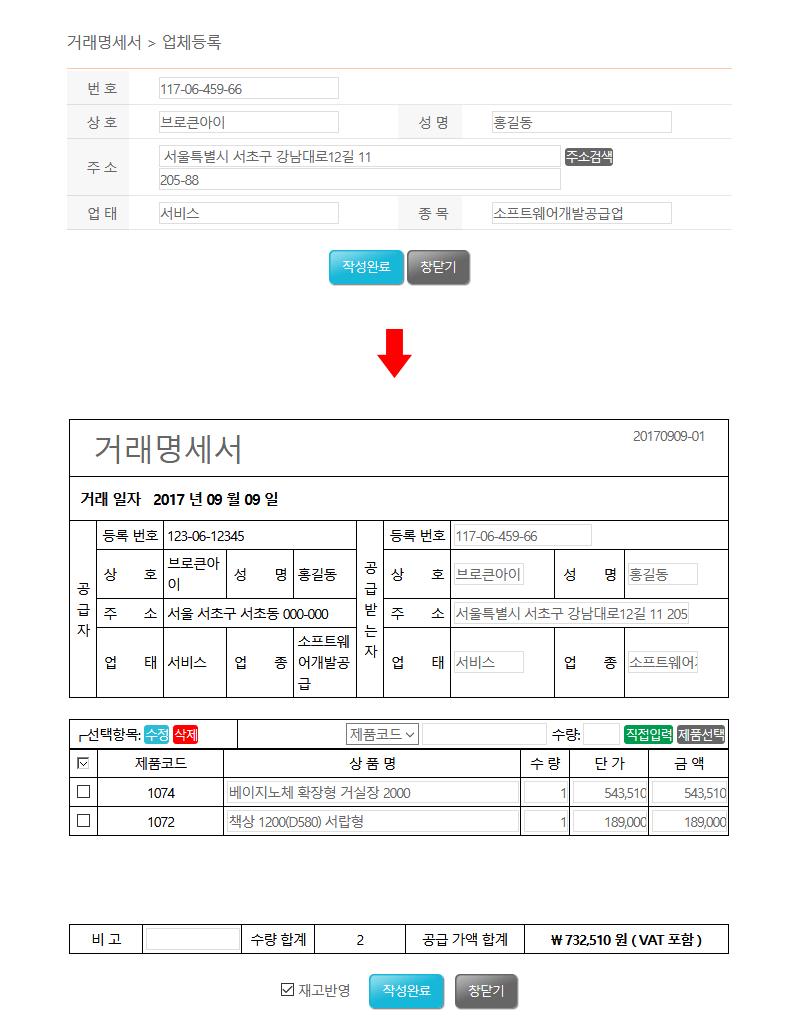Check the box for product 1074
This screenshot has width=800, height=1023.
[84, 792]
